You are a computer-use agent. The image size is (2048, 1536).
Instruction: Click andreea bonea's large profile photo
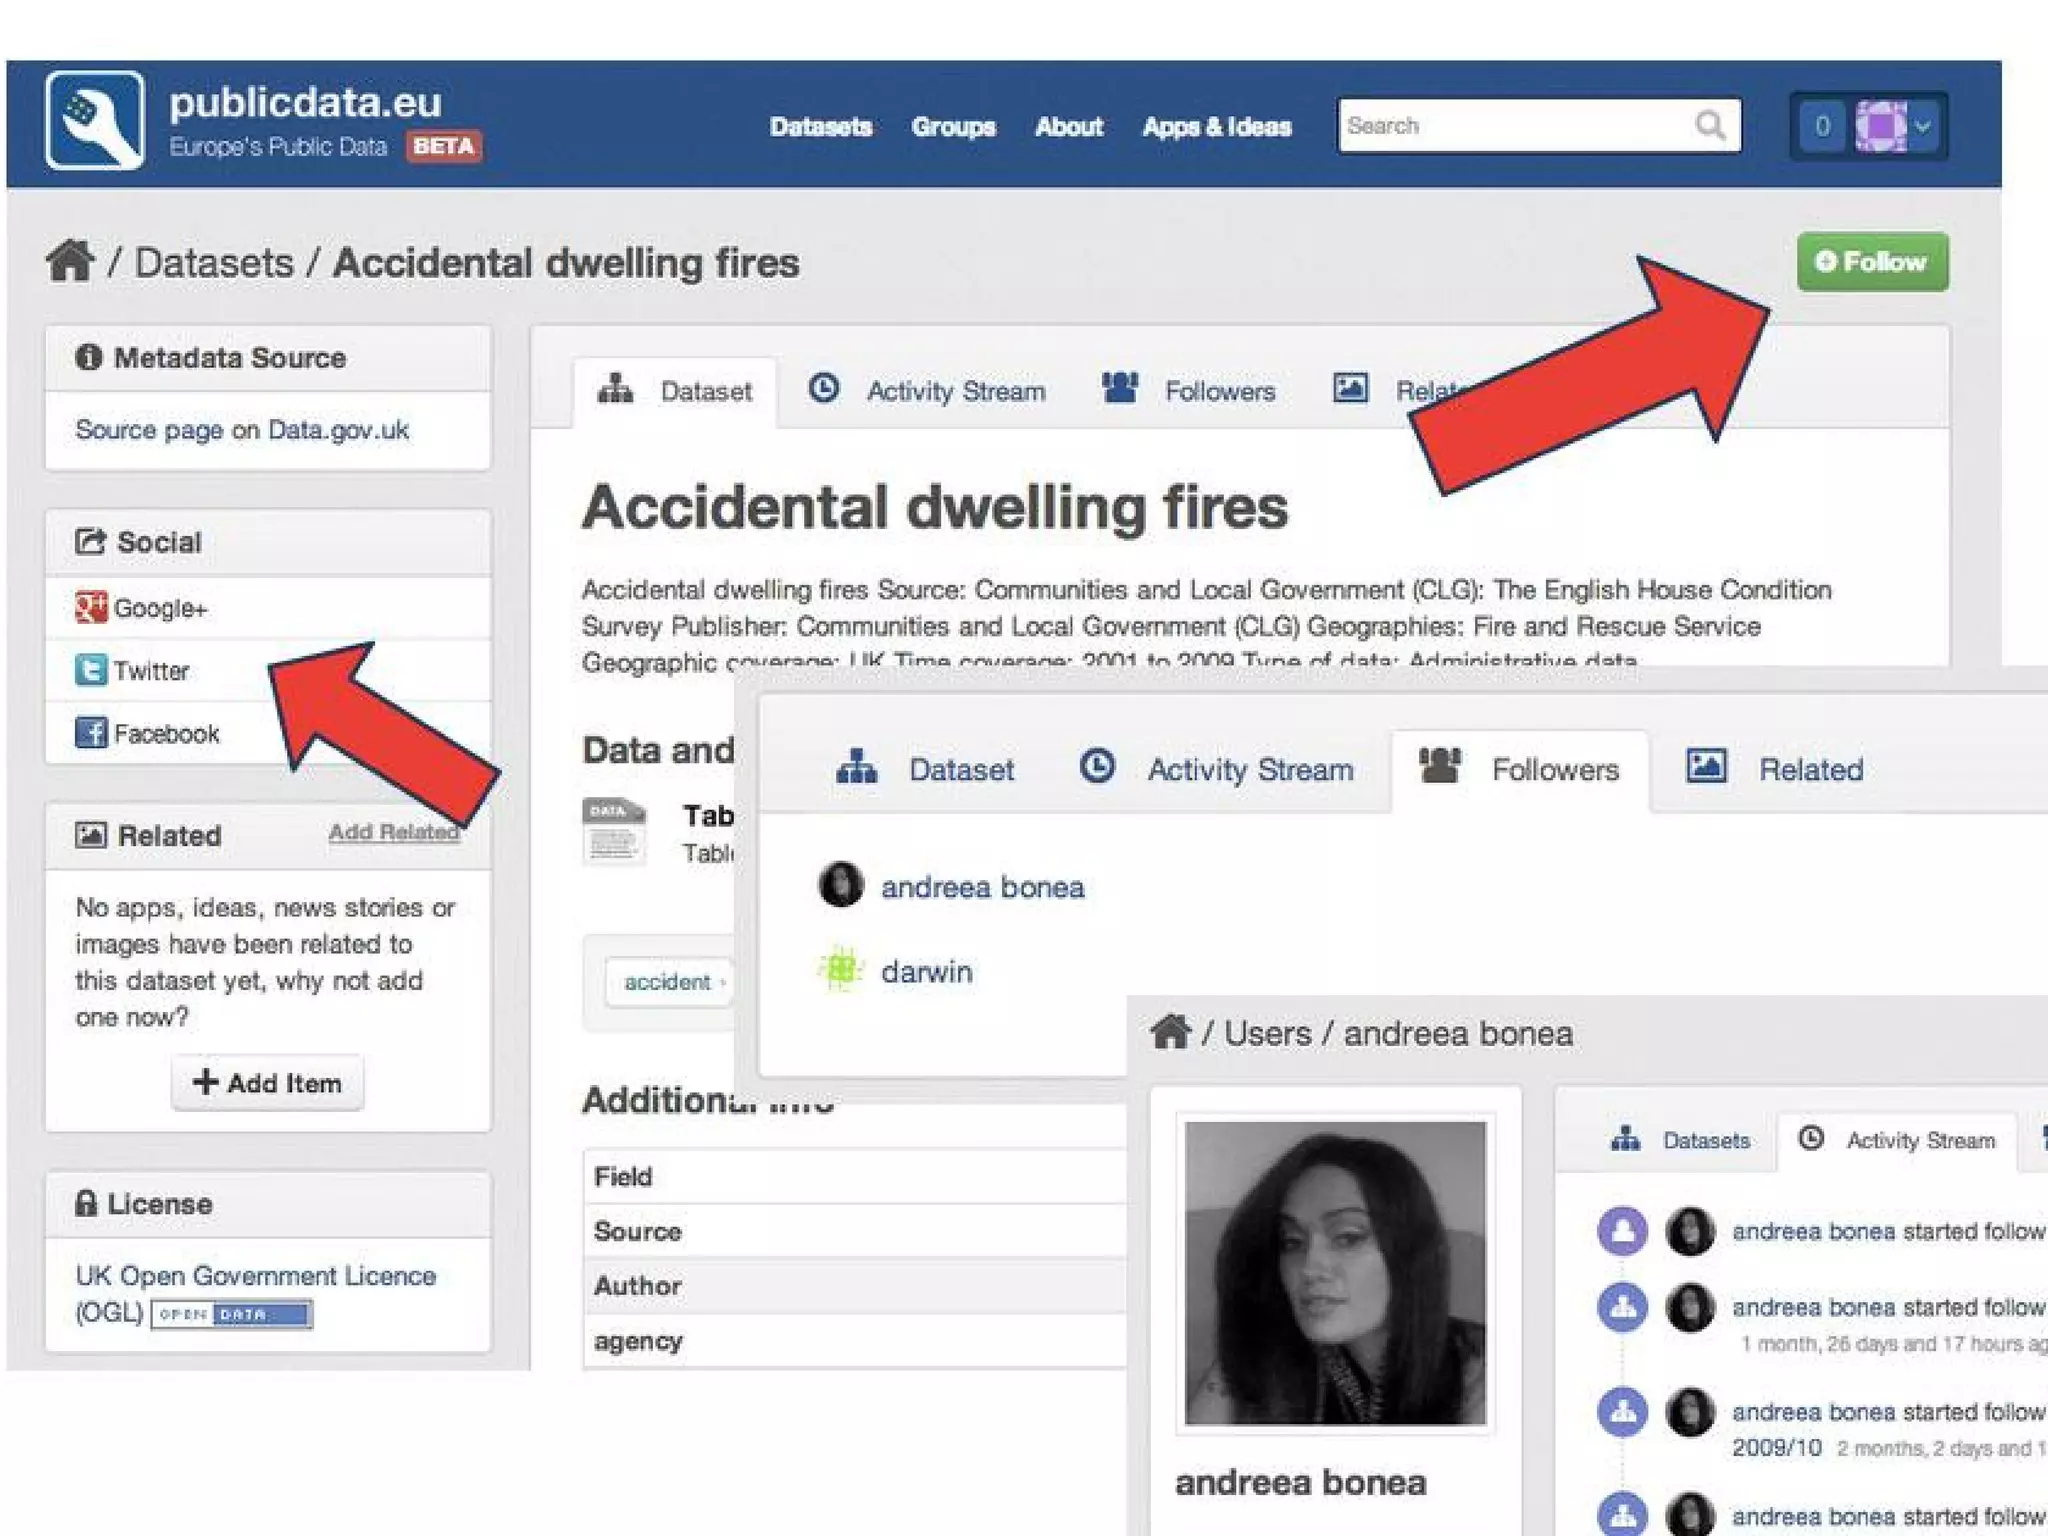point(1335,1272)
